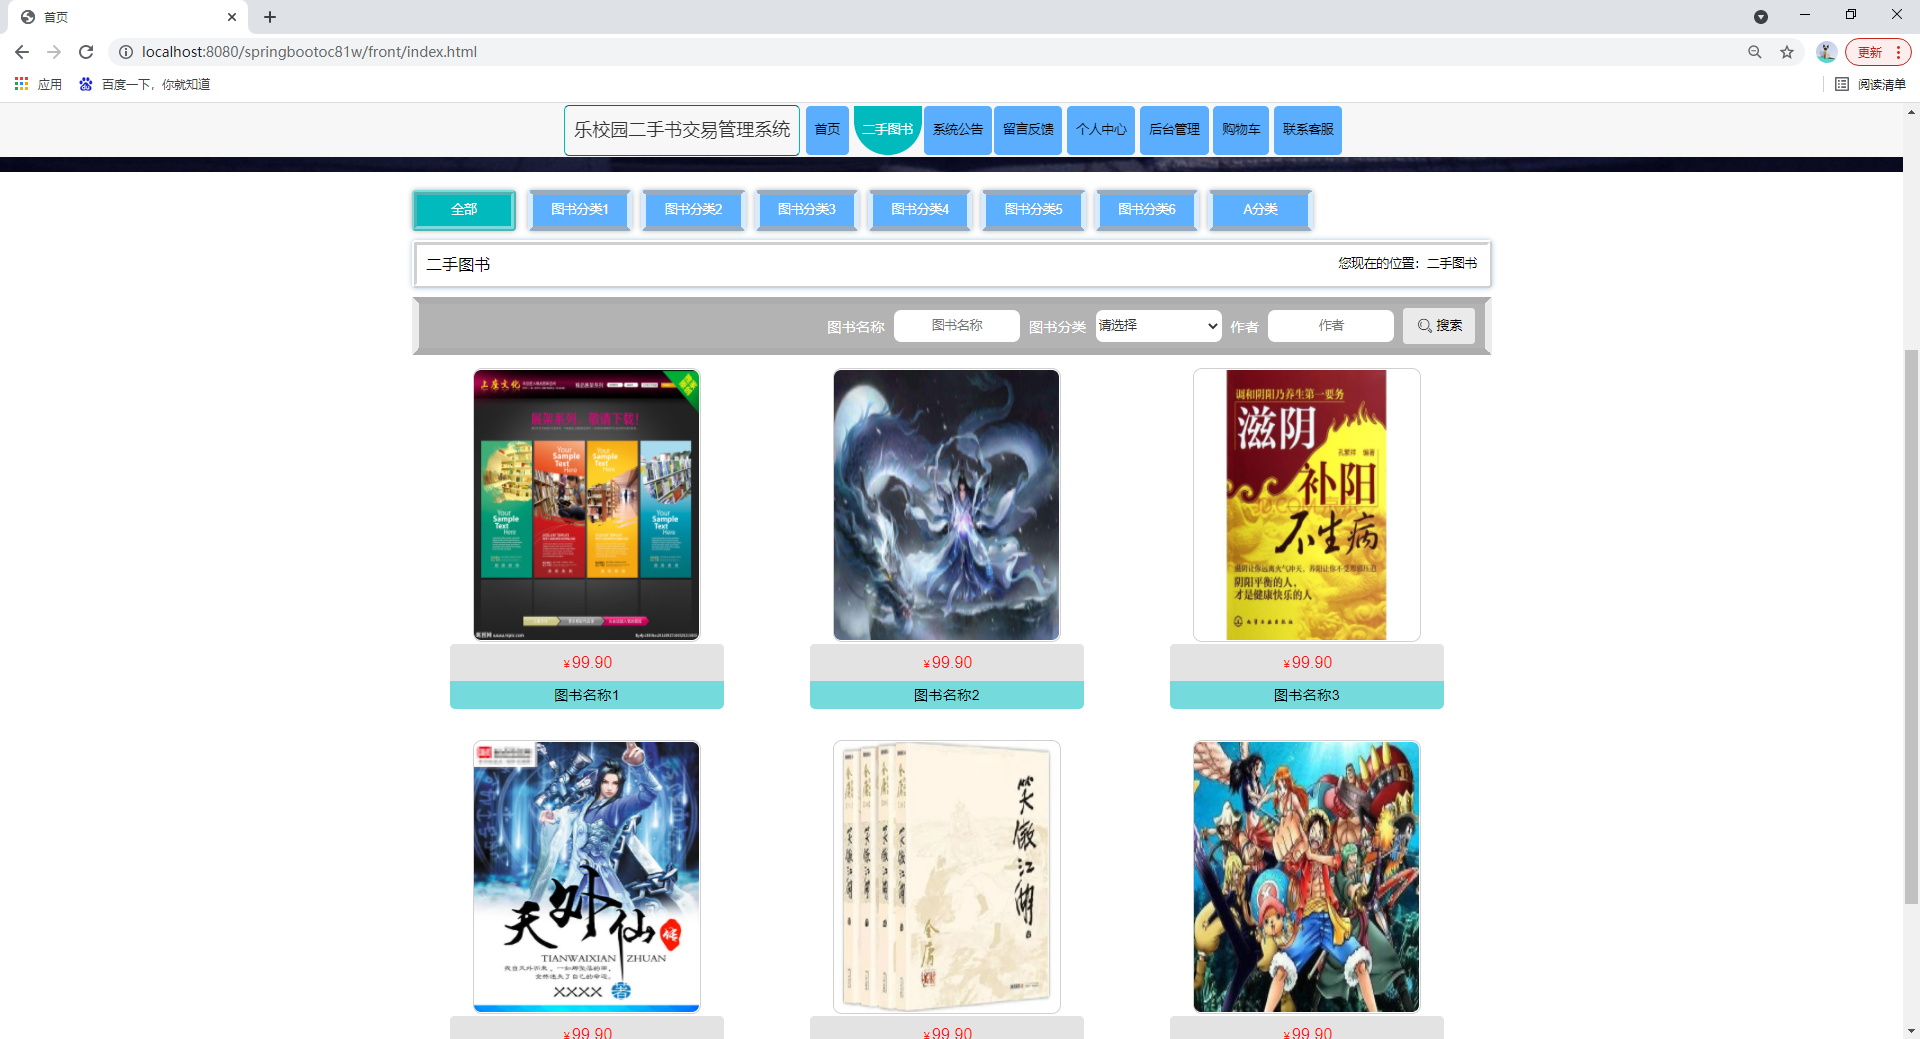Click the 作者 search input field
1920x1039 pixels.
[1331, 326]
